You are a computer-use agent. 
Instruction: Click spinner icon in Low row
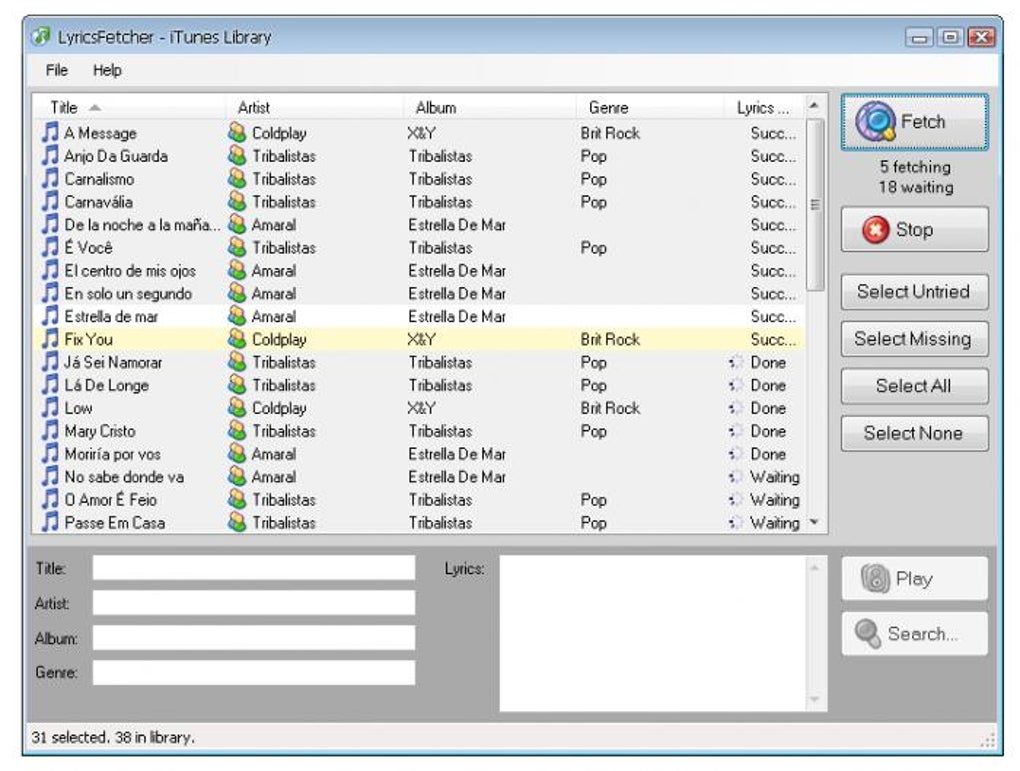(736, 408)
